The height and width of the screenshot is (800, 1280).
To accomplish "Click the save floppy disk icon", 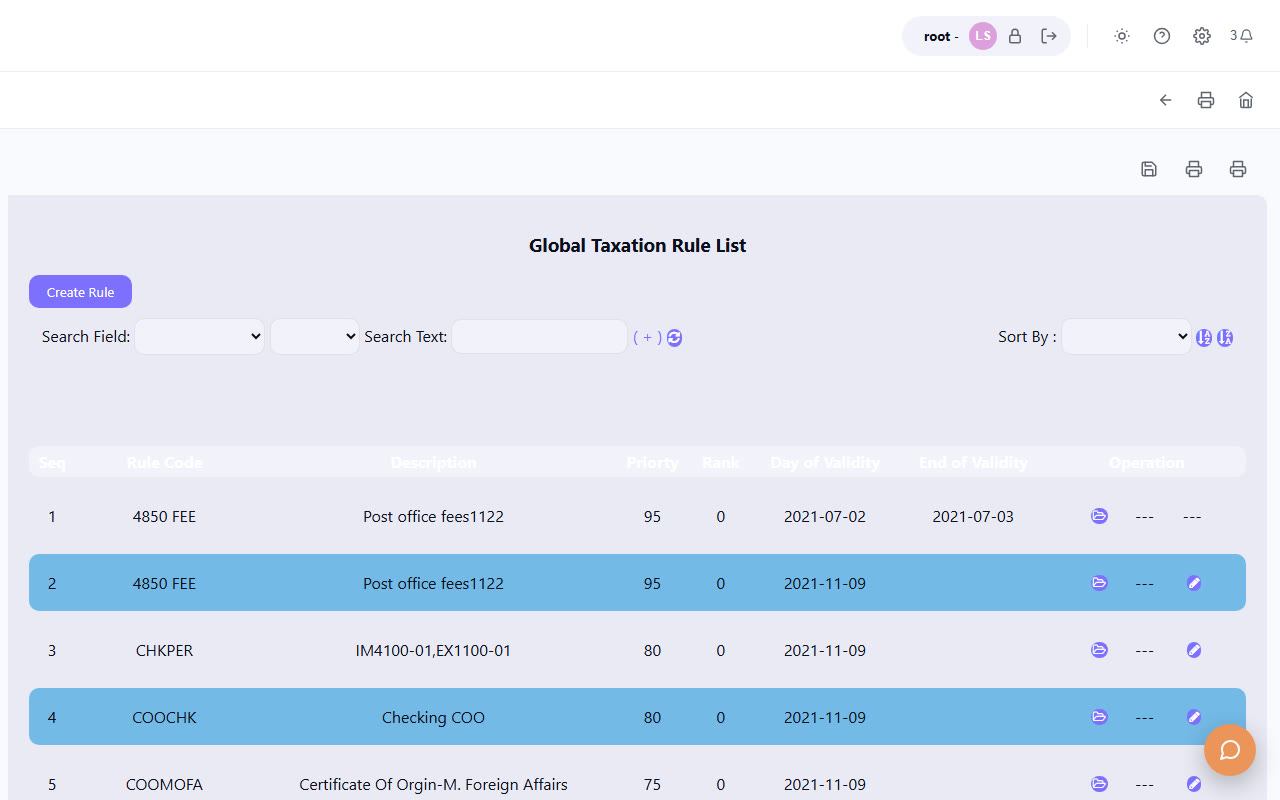I will tap(1149, 169).
